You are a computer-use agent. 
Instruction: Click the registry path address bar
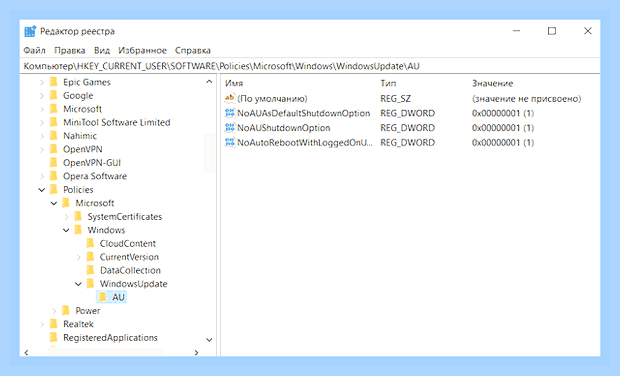310,66
